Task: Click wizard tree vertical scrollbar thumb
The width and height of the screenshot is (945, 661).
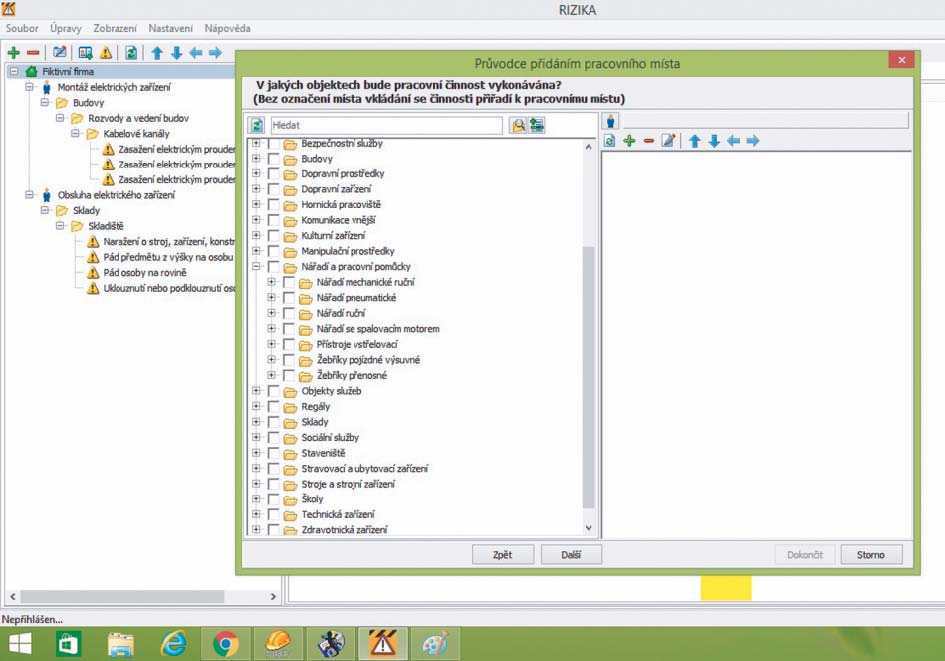Action: [x=588, y=378]
